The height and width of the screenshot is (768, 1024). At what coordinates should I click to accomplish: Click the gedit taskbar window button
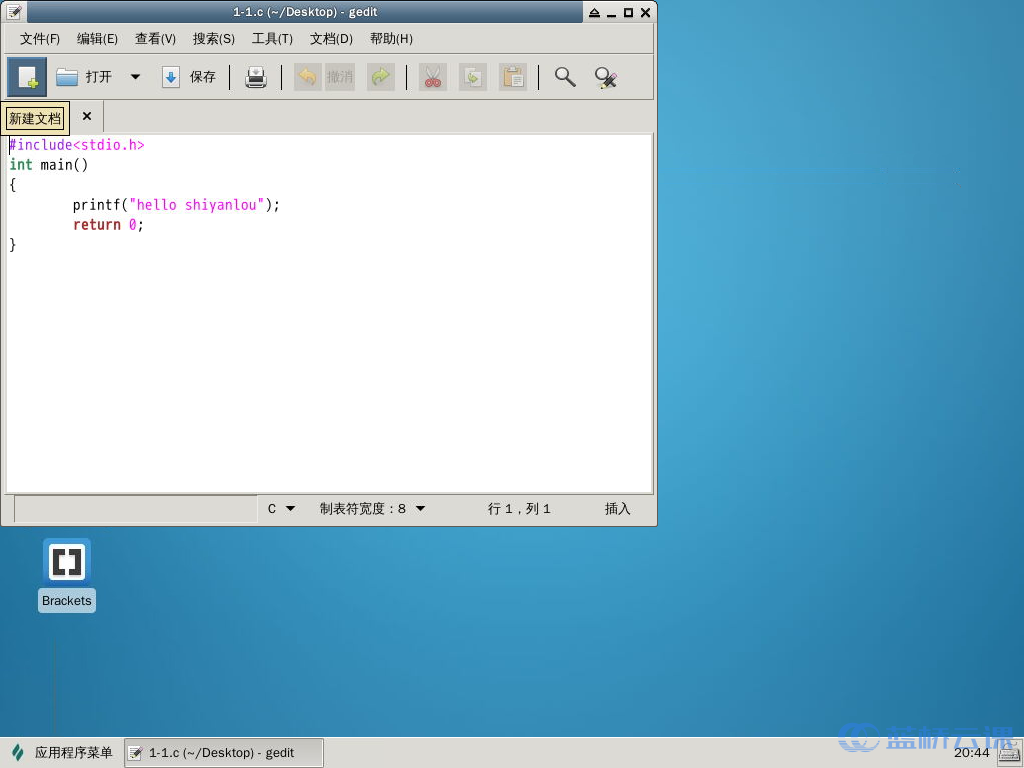224,752
